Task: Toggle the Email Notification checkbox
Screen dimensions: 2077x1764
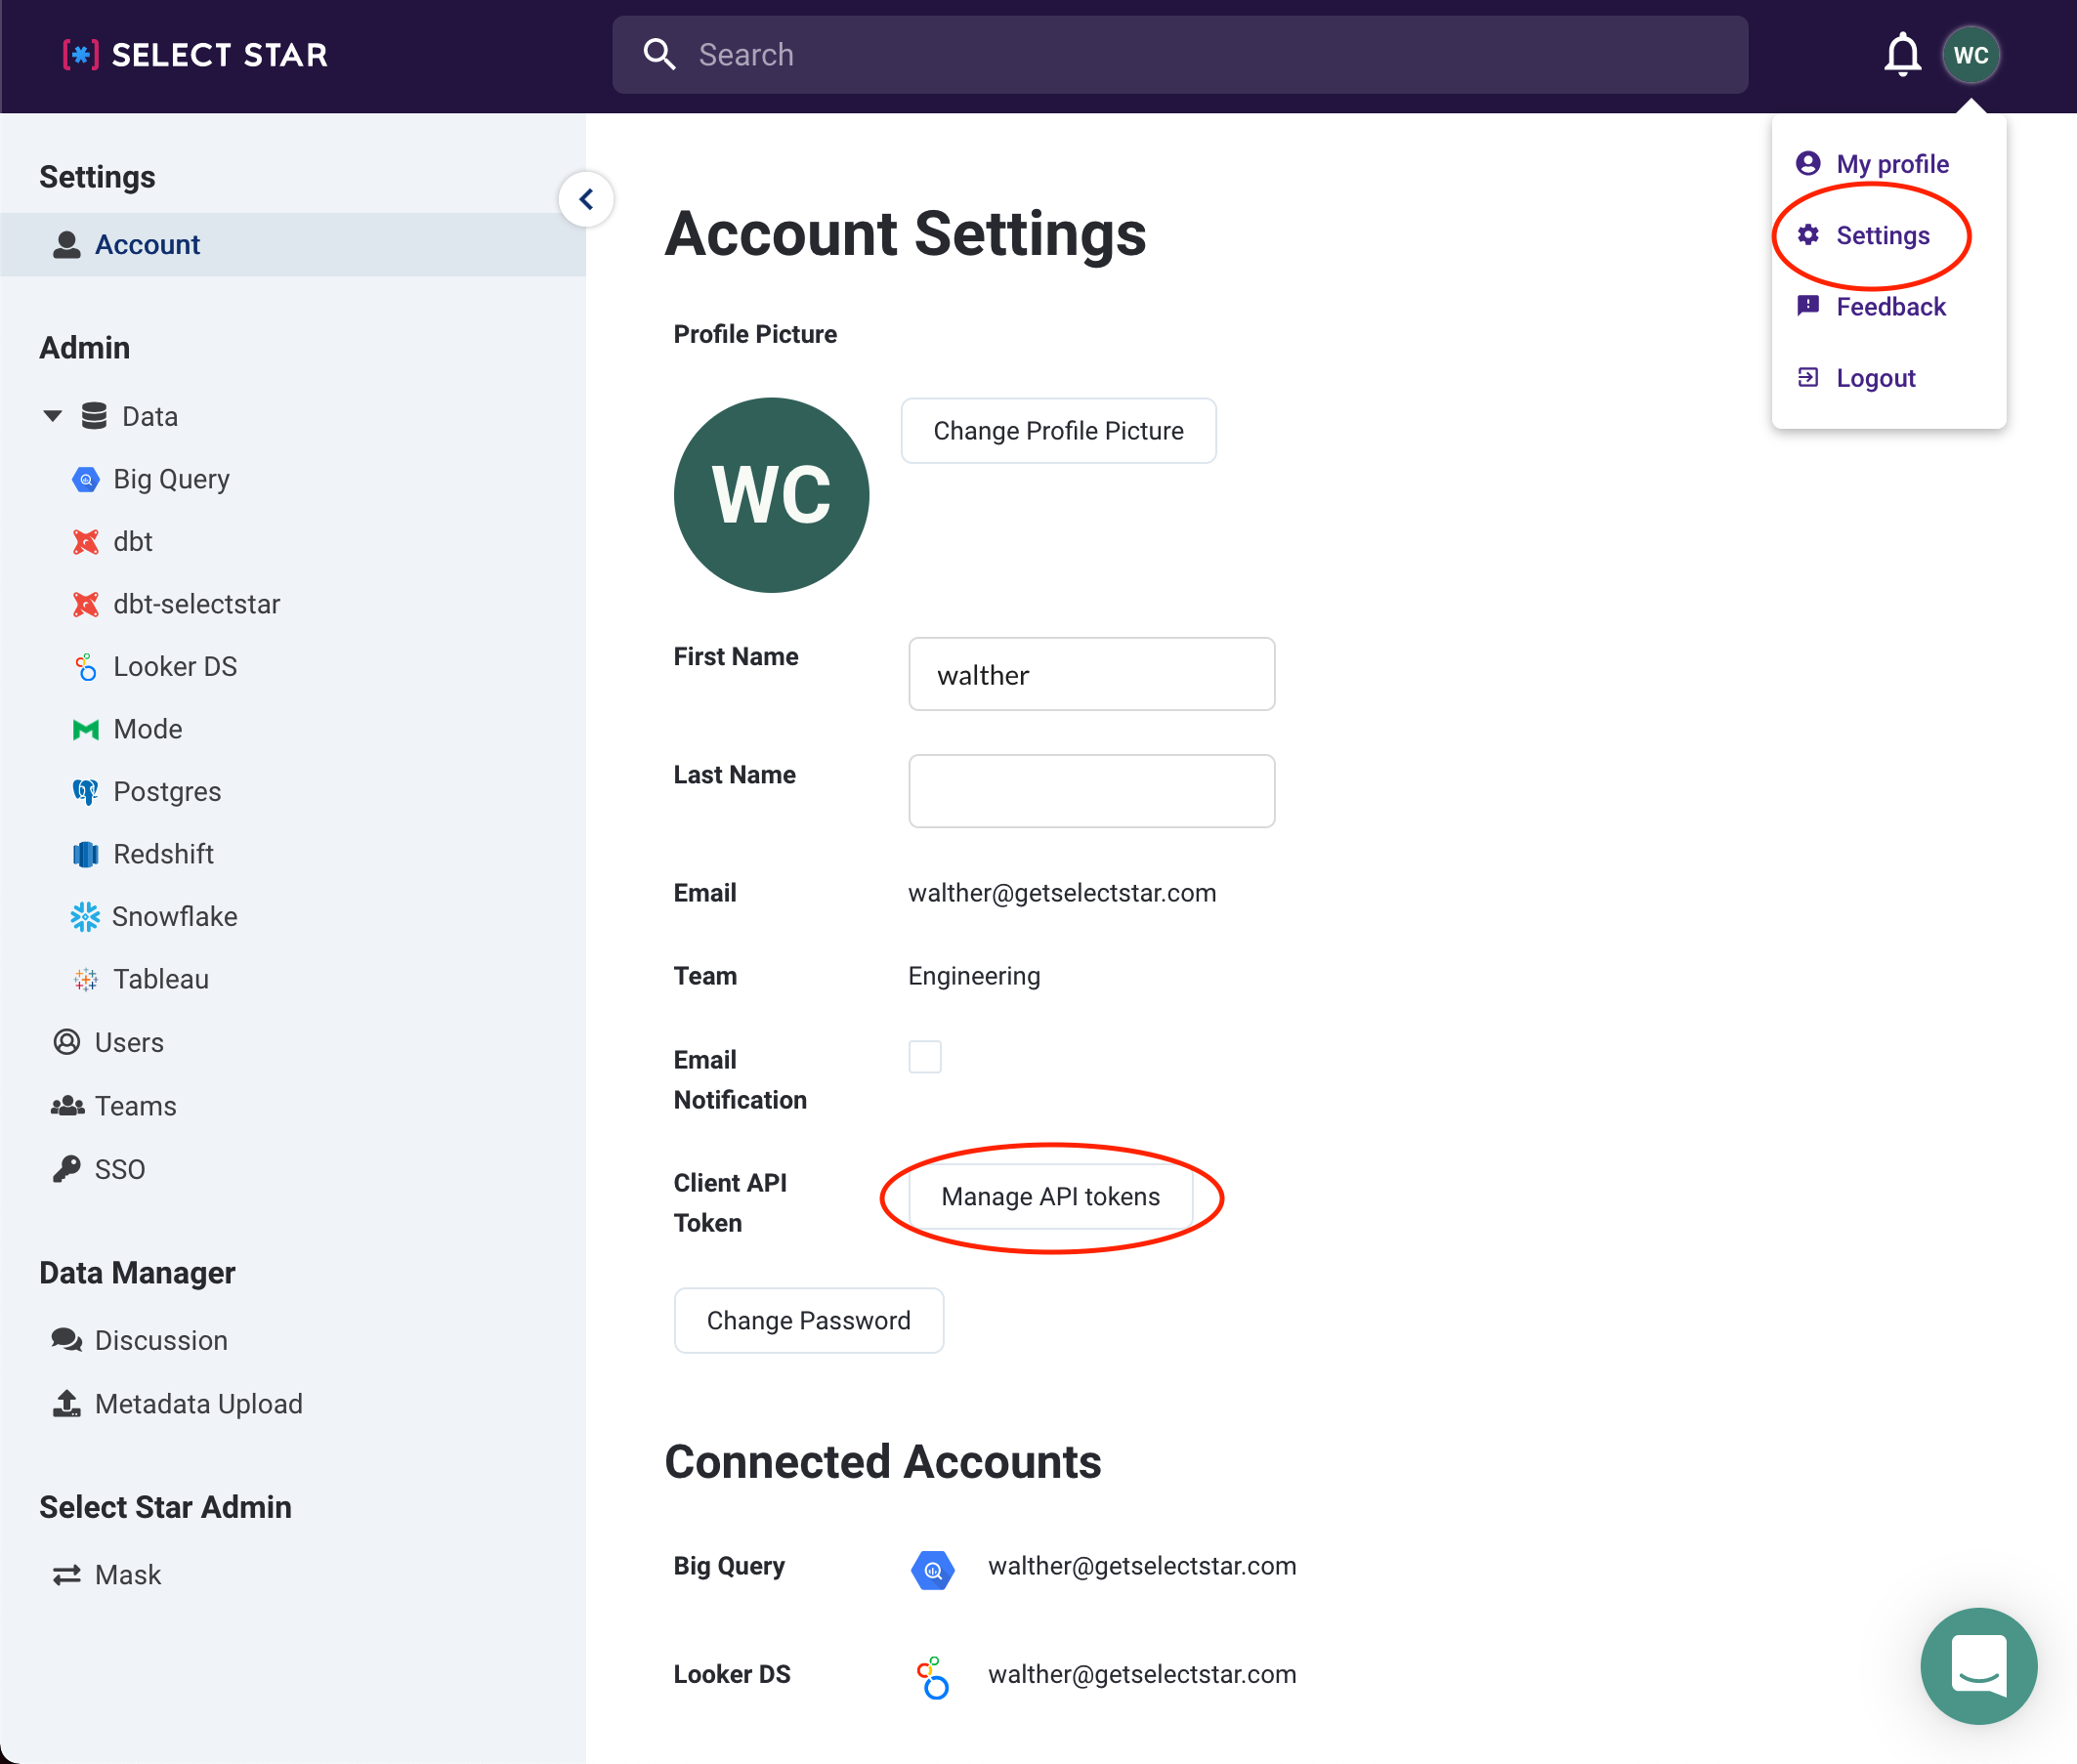Action: 924,1057
